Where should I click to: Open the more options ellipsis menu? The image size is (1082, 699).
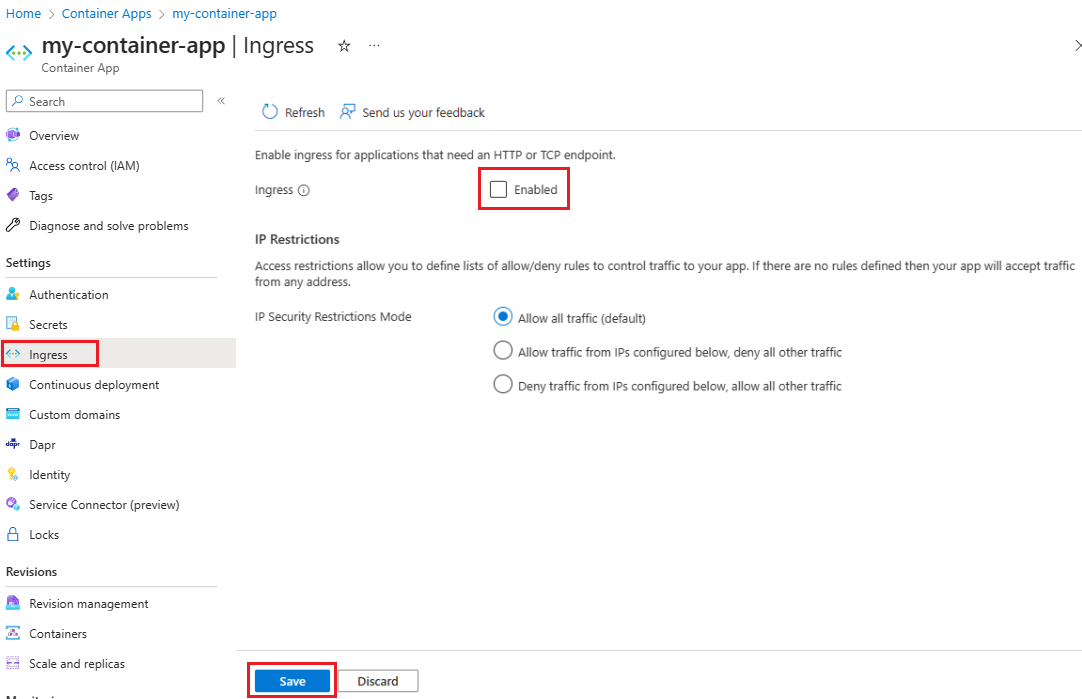(x=374, y=46)
